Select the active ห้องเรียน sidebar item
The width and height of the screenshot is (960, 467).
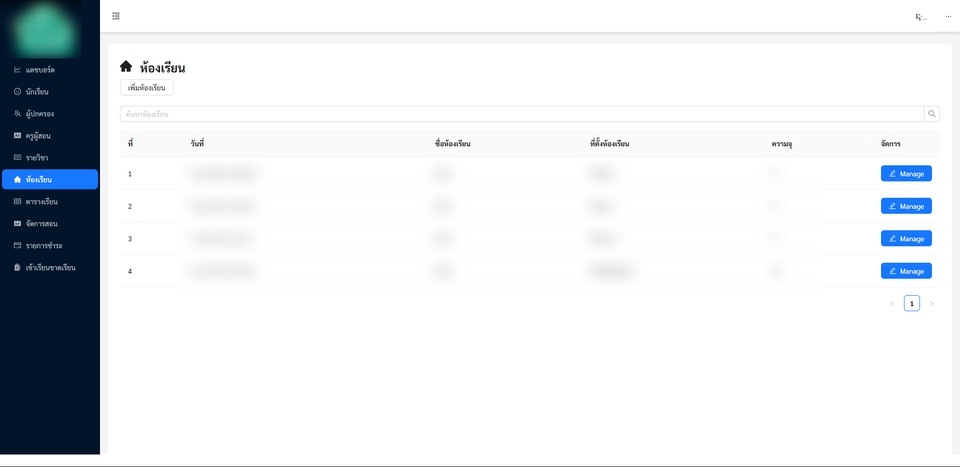click(50, 179)
